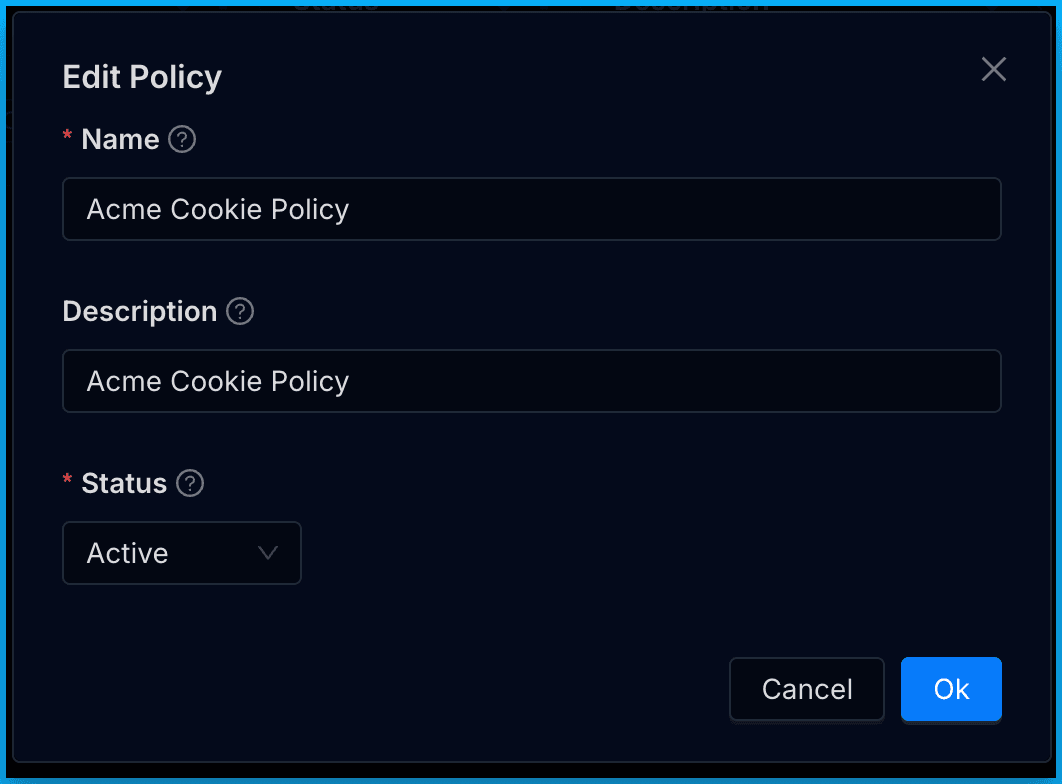1062x784 pixels.
Task: Close the Edit Policy dialog with the X
Action: click(993, 69)
